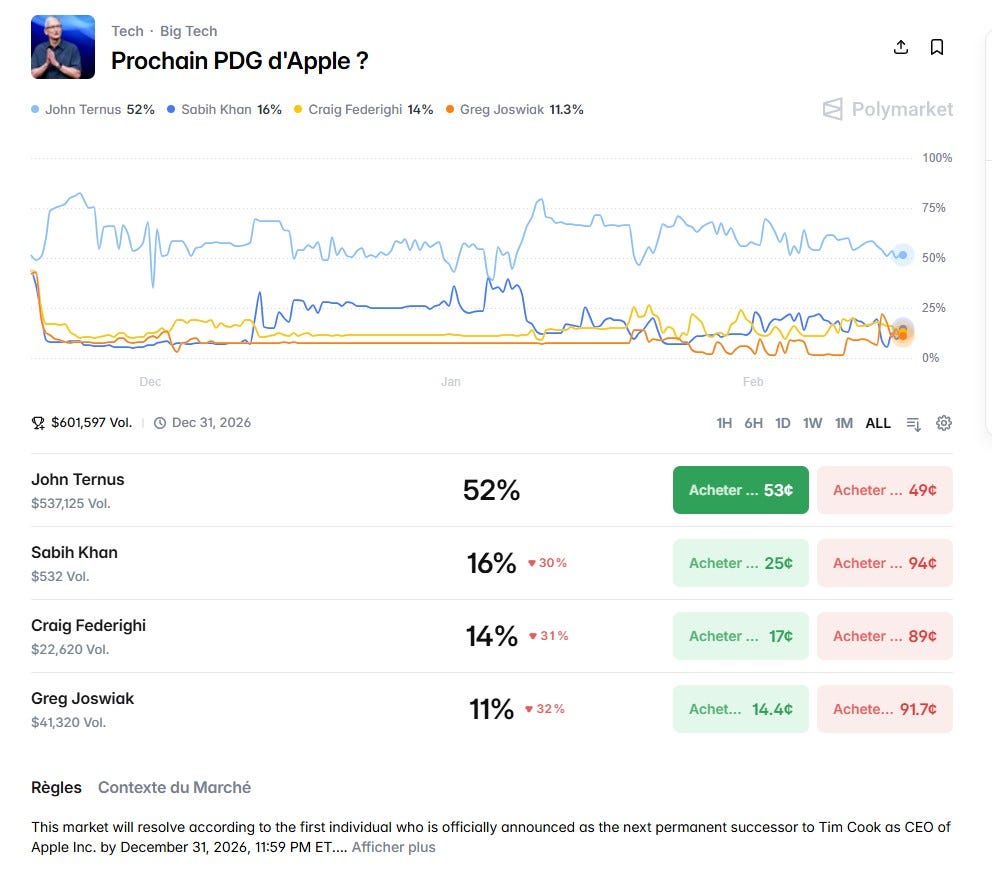
Task: Select the 1W chart timeframe
Action: point(812,423)
